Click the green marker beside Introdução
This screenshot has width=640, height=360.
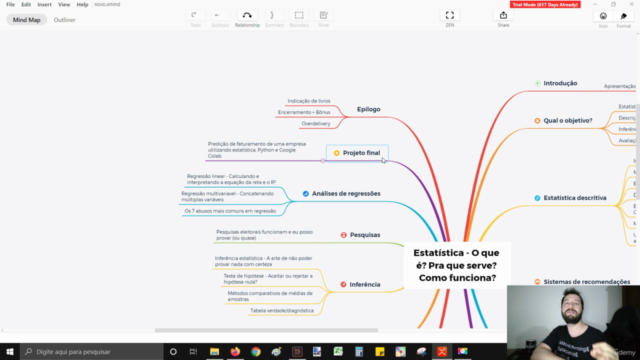537,83
